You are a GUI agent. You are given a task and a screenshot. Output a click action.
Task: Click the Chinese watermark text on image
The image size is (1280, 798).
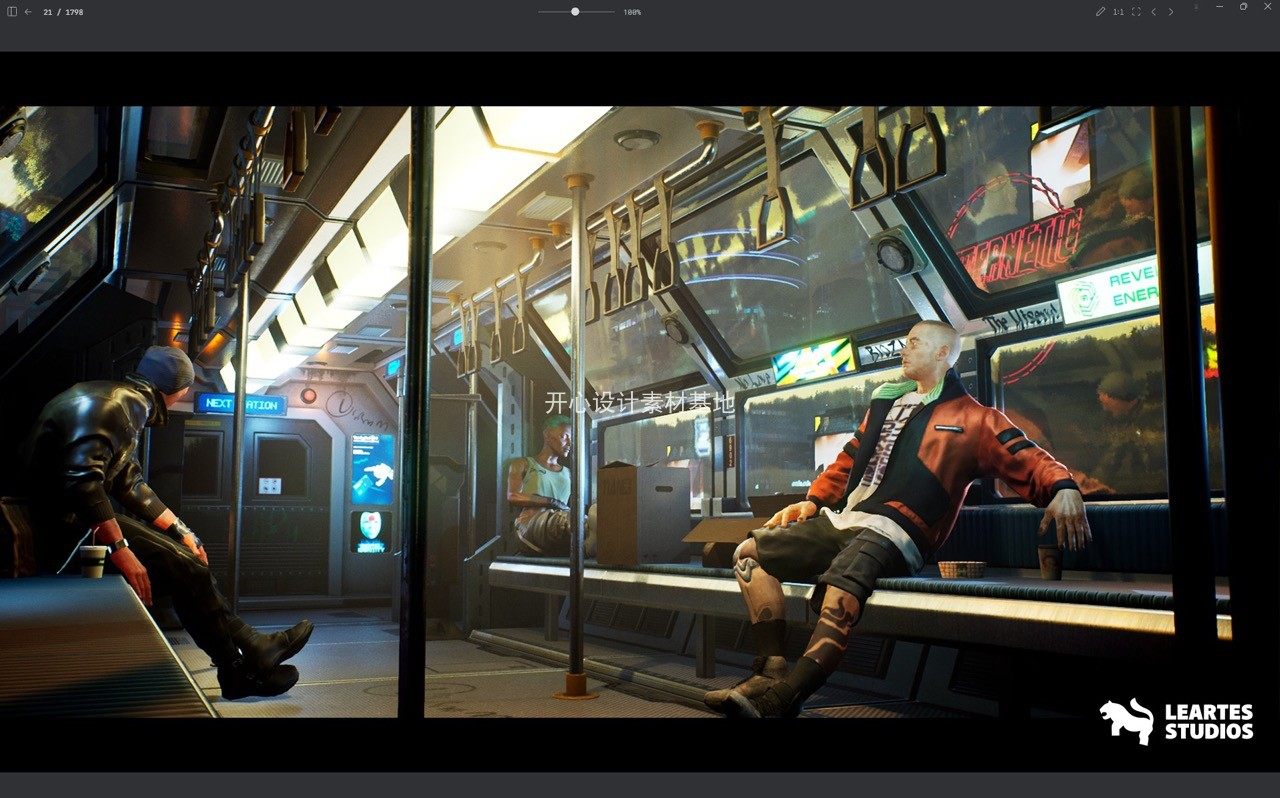(x=639, y=403)
